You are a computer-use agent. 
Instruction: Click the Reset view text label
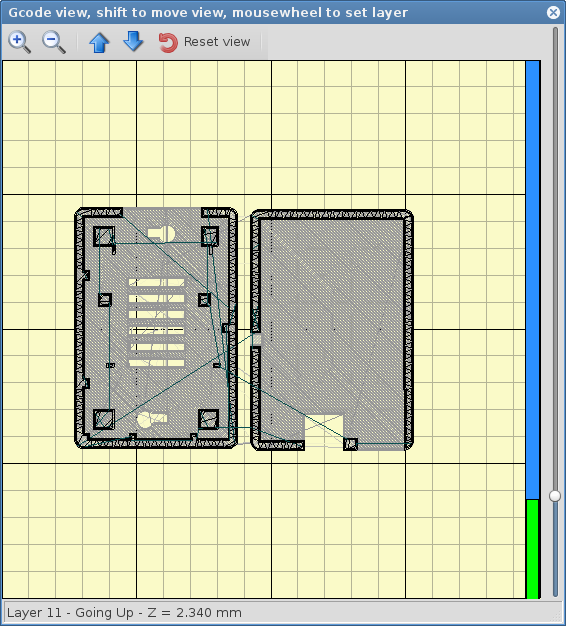pyautogui.click(x=217, y=42)
